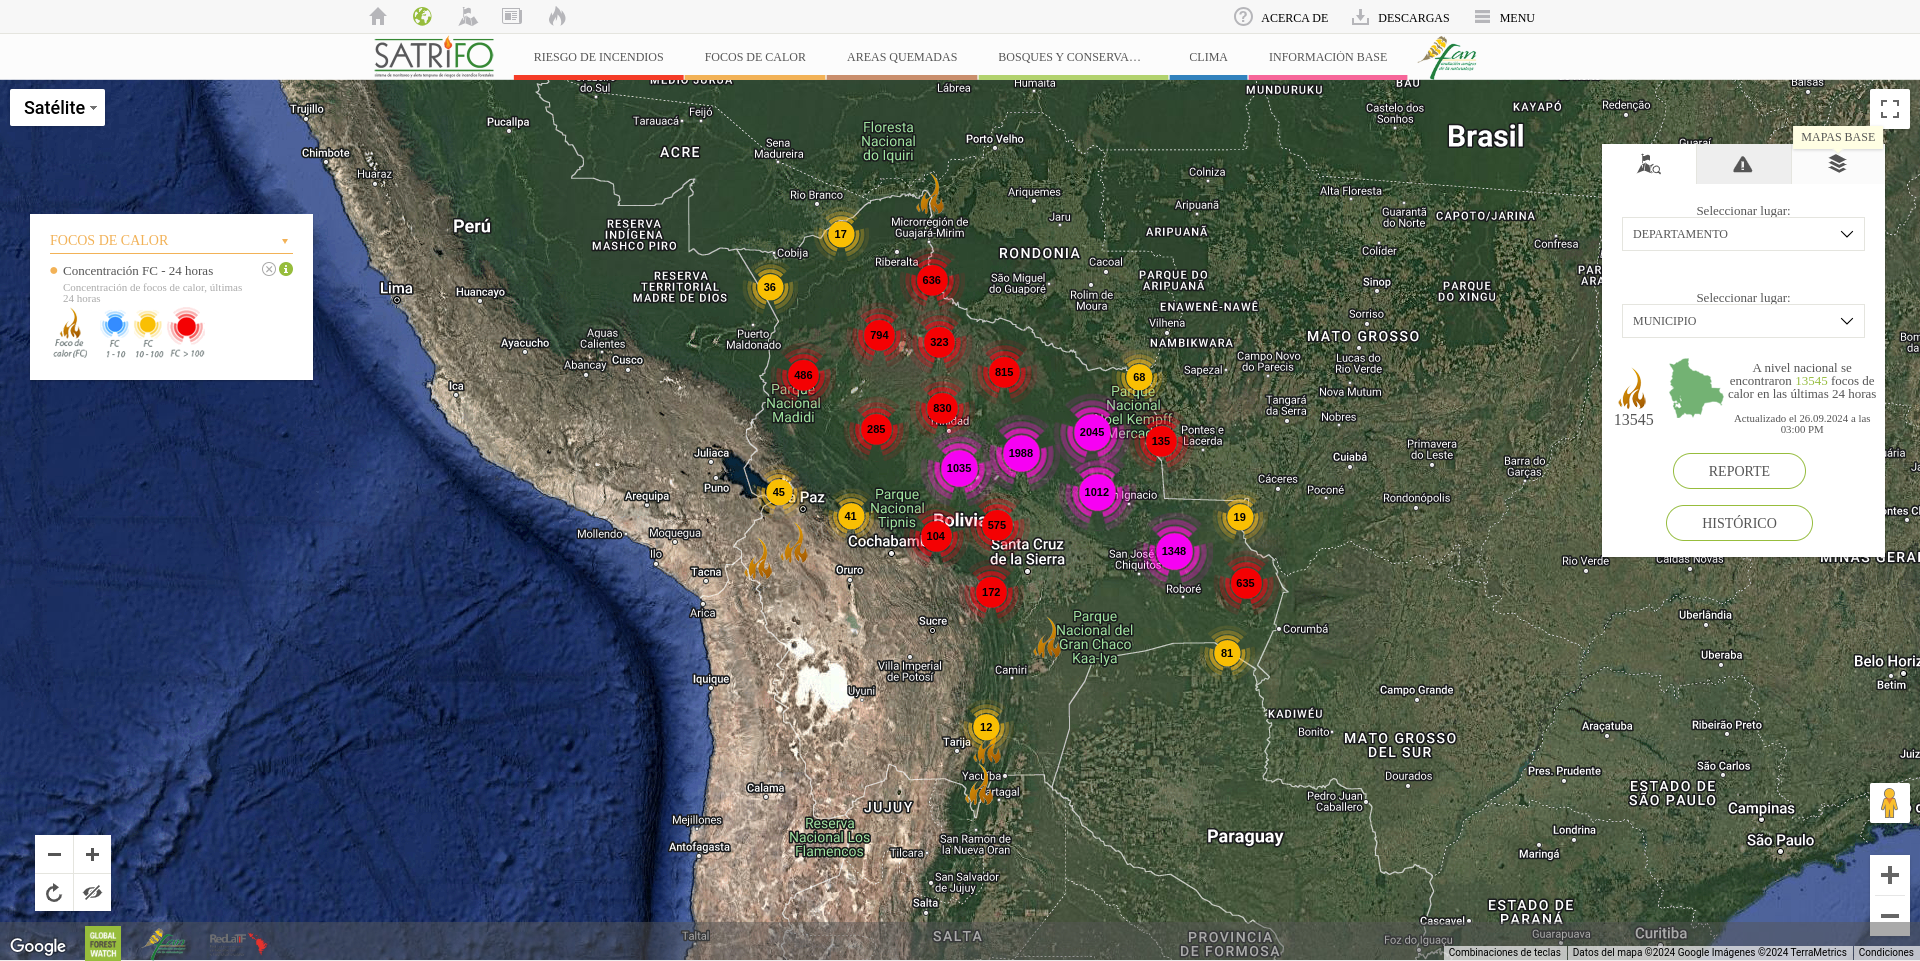Expand the DEPARTAMENTO select box

tap(1743, 234)
